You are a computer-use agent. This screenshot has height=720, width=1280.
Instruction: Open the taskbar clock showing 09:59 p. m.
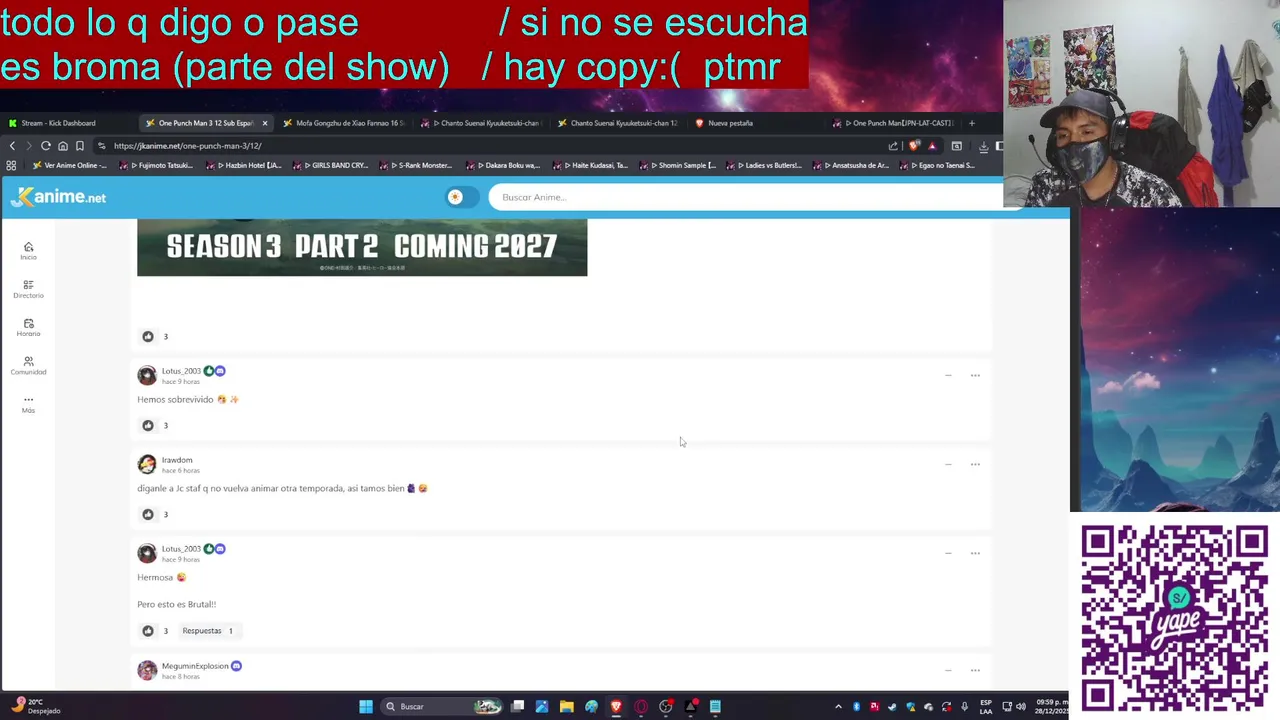point(1050,707)
